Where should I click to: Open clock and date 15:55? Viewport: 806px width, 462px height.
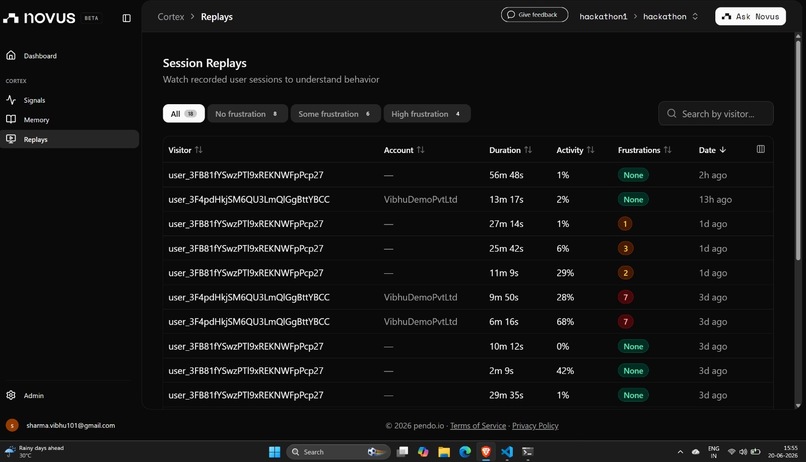(x=783, y=452)
